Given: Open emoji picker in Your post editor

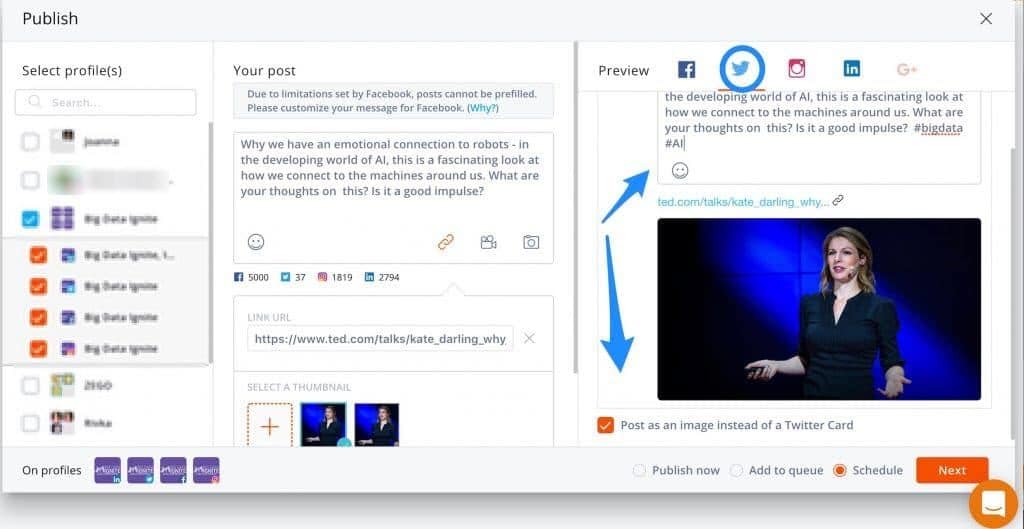Looking at the screenshot, I should pyautogui.click(x=256, y=242).
